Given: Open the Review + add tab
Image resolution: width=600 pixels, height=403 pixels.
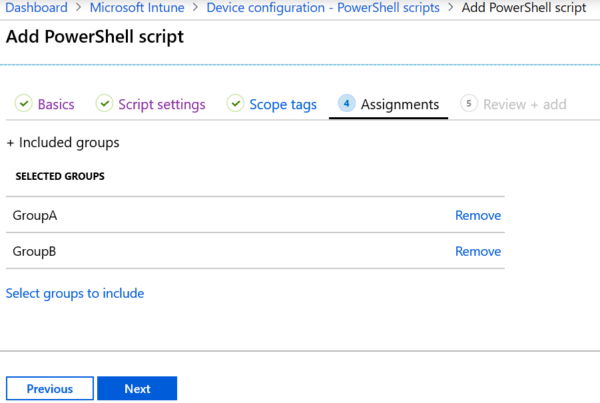Looking at the screenshot, I should click(525, 104).
